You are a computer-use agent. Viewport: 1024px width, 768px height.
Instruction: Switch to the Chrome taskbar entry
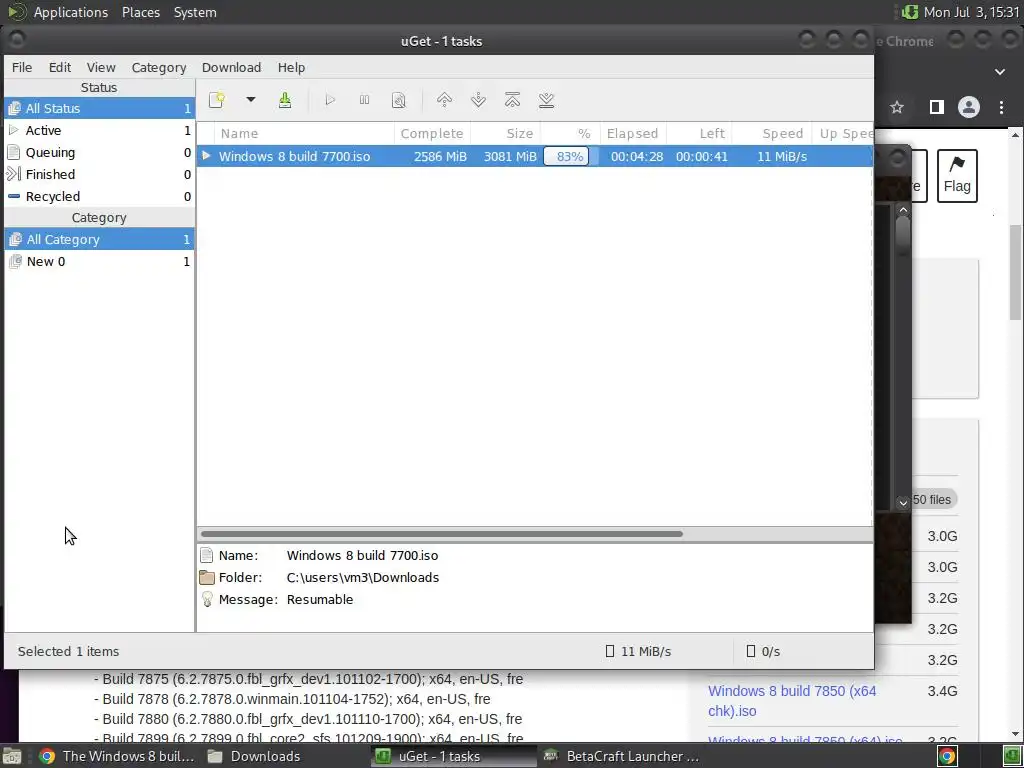click(x=118, y=756)
